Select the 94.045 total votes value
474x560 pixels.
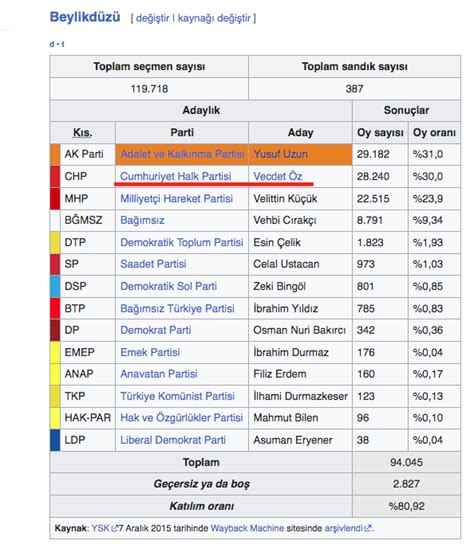[x=406, y=462]
